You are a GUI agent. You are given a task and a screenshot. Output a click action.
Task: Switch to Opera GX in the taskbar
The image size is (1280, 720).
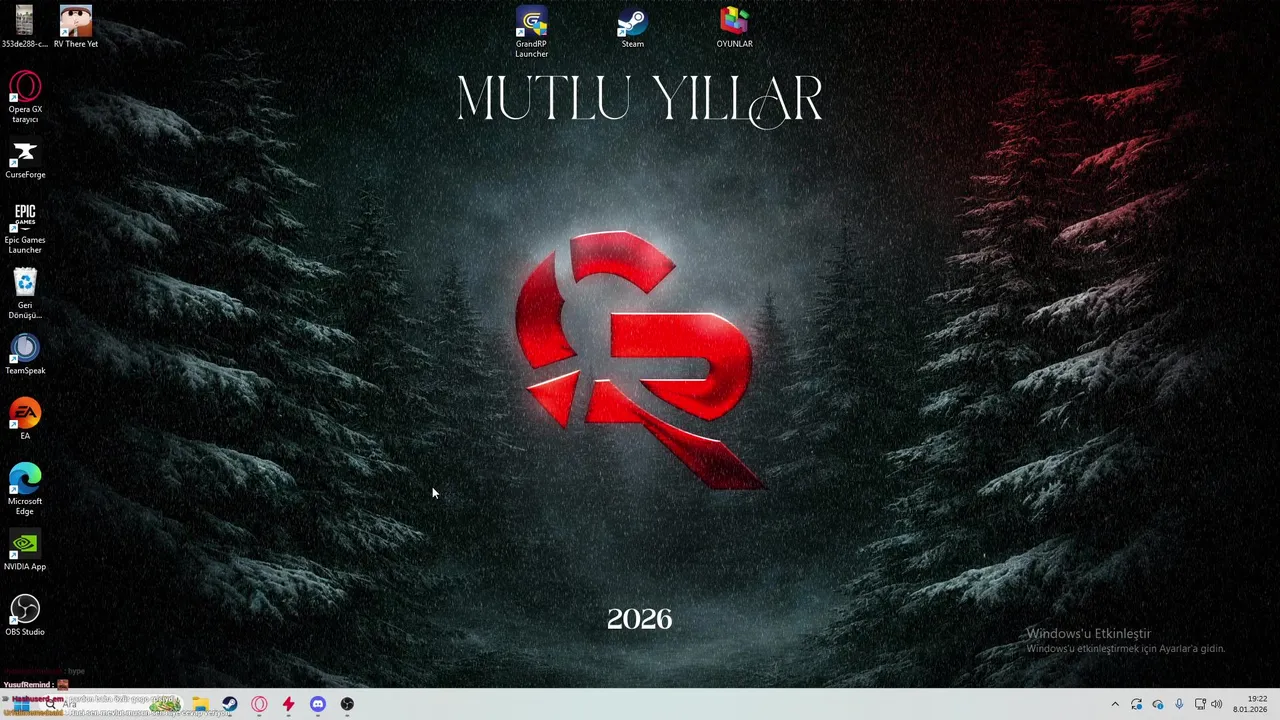(x=259, y=704)
